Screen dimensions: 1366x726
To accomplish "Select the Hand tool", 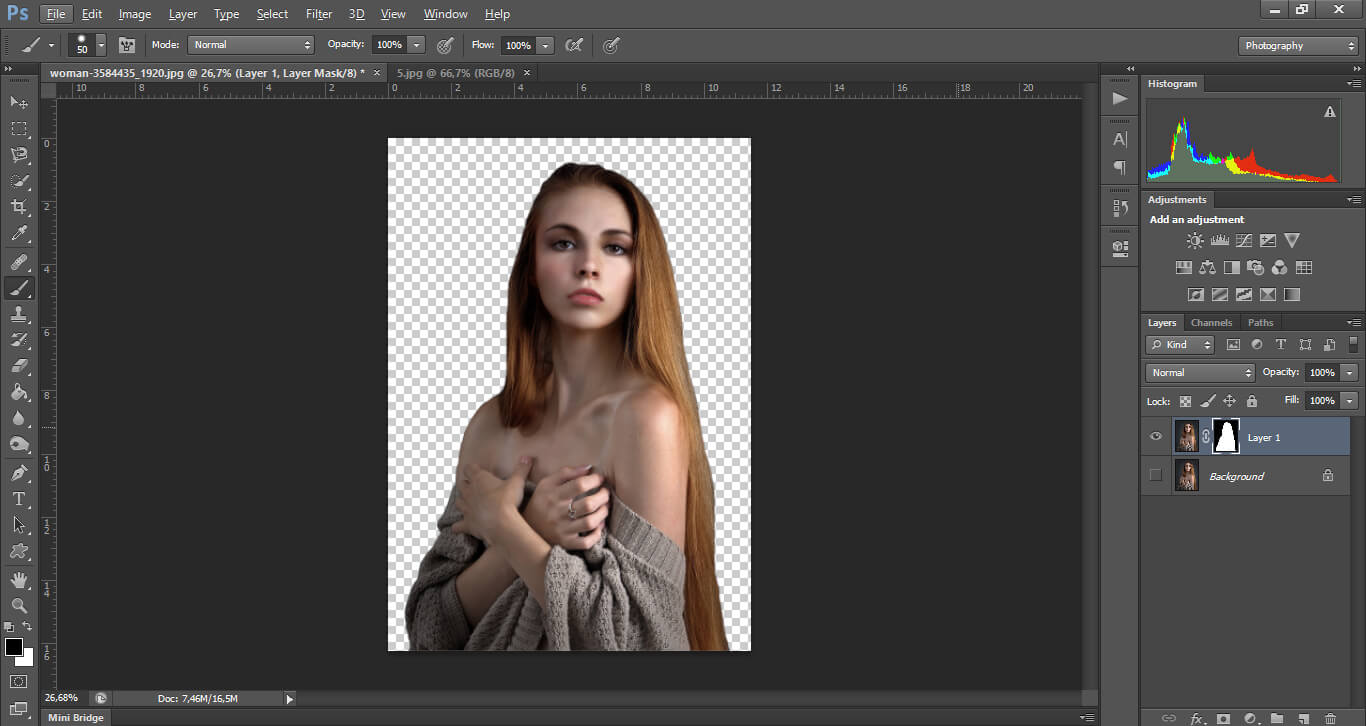I will [19, 580].
